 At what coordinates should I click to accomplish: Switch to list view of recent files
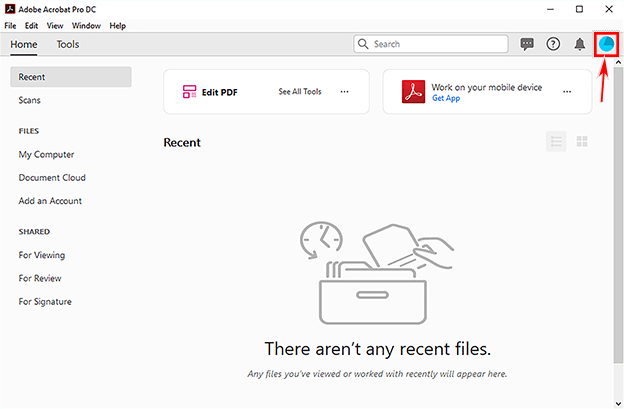556,142
